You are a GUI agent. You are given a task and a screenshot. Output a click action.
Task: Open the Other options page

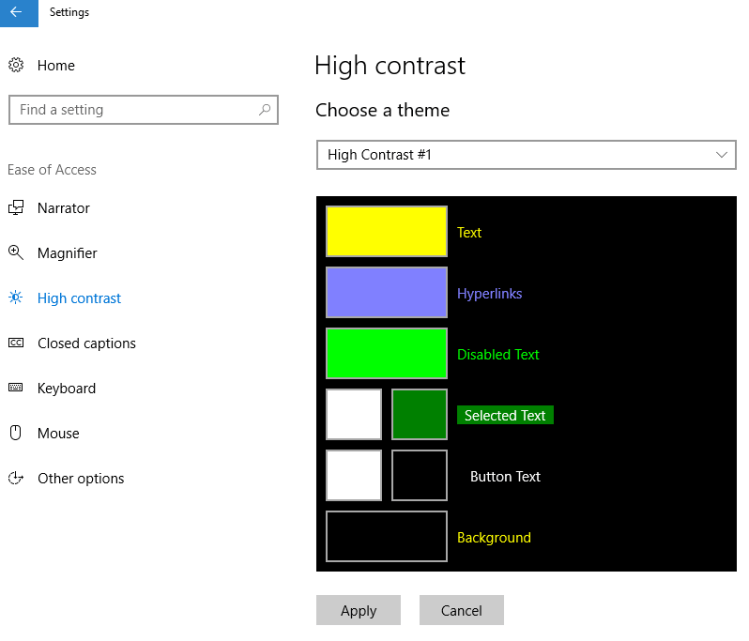click(x=81, y=479)
